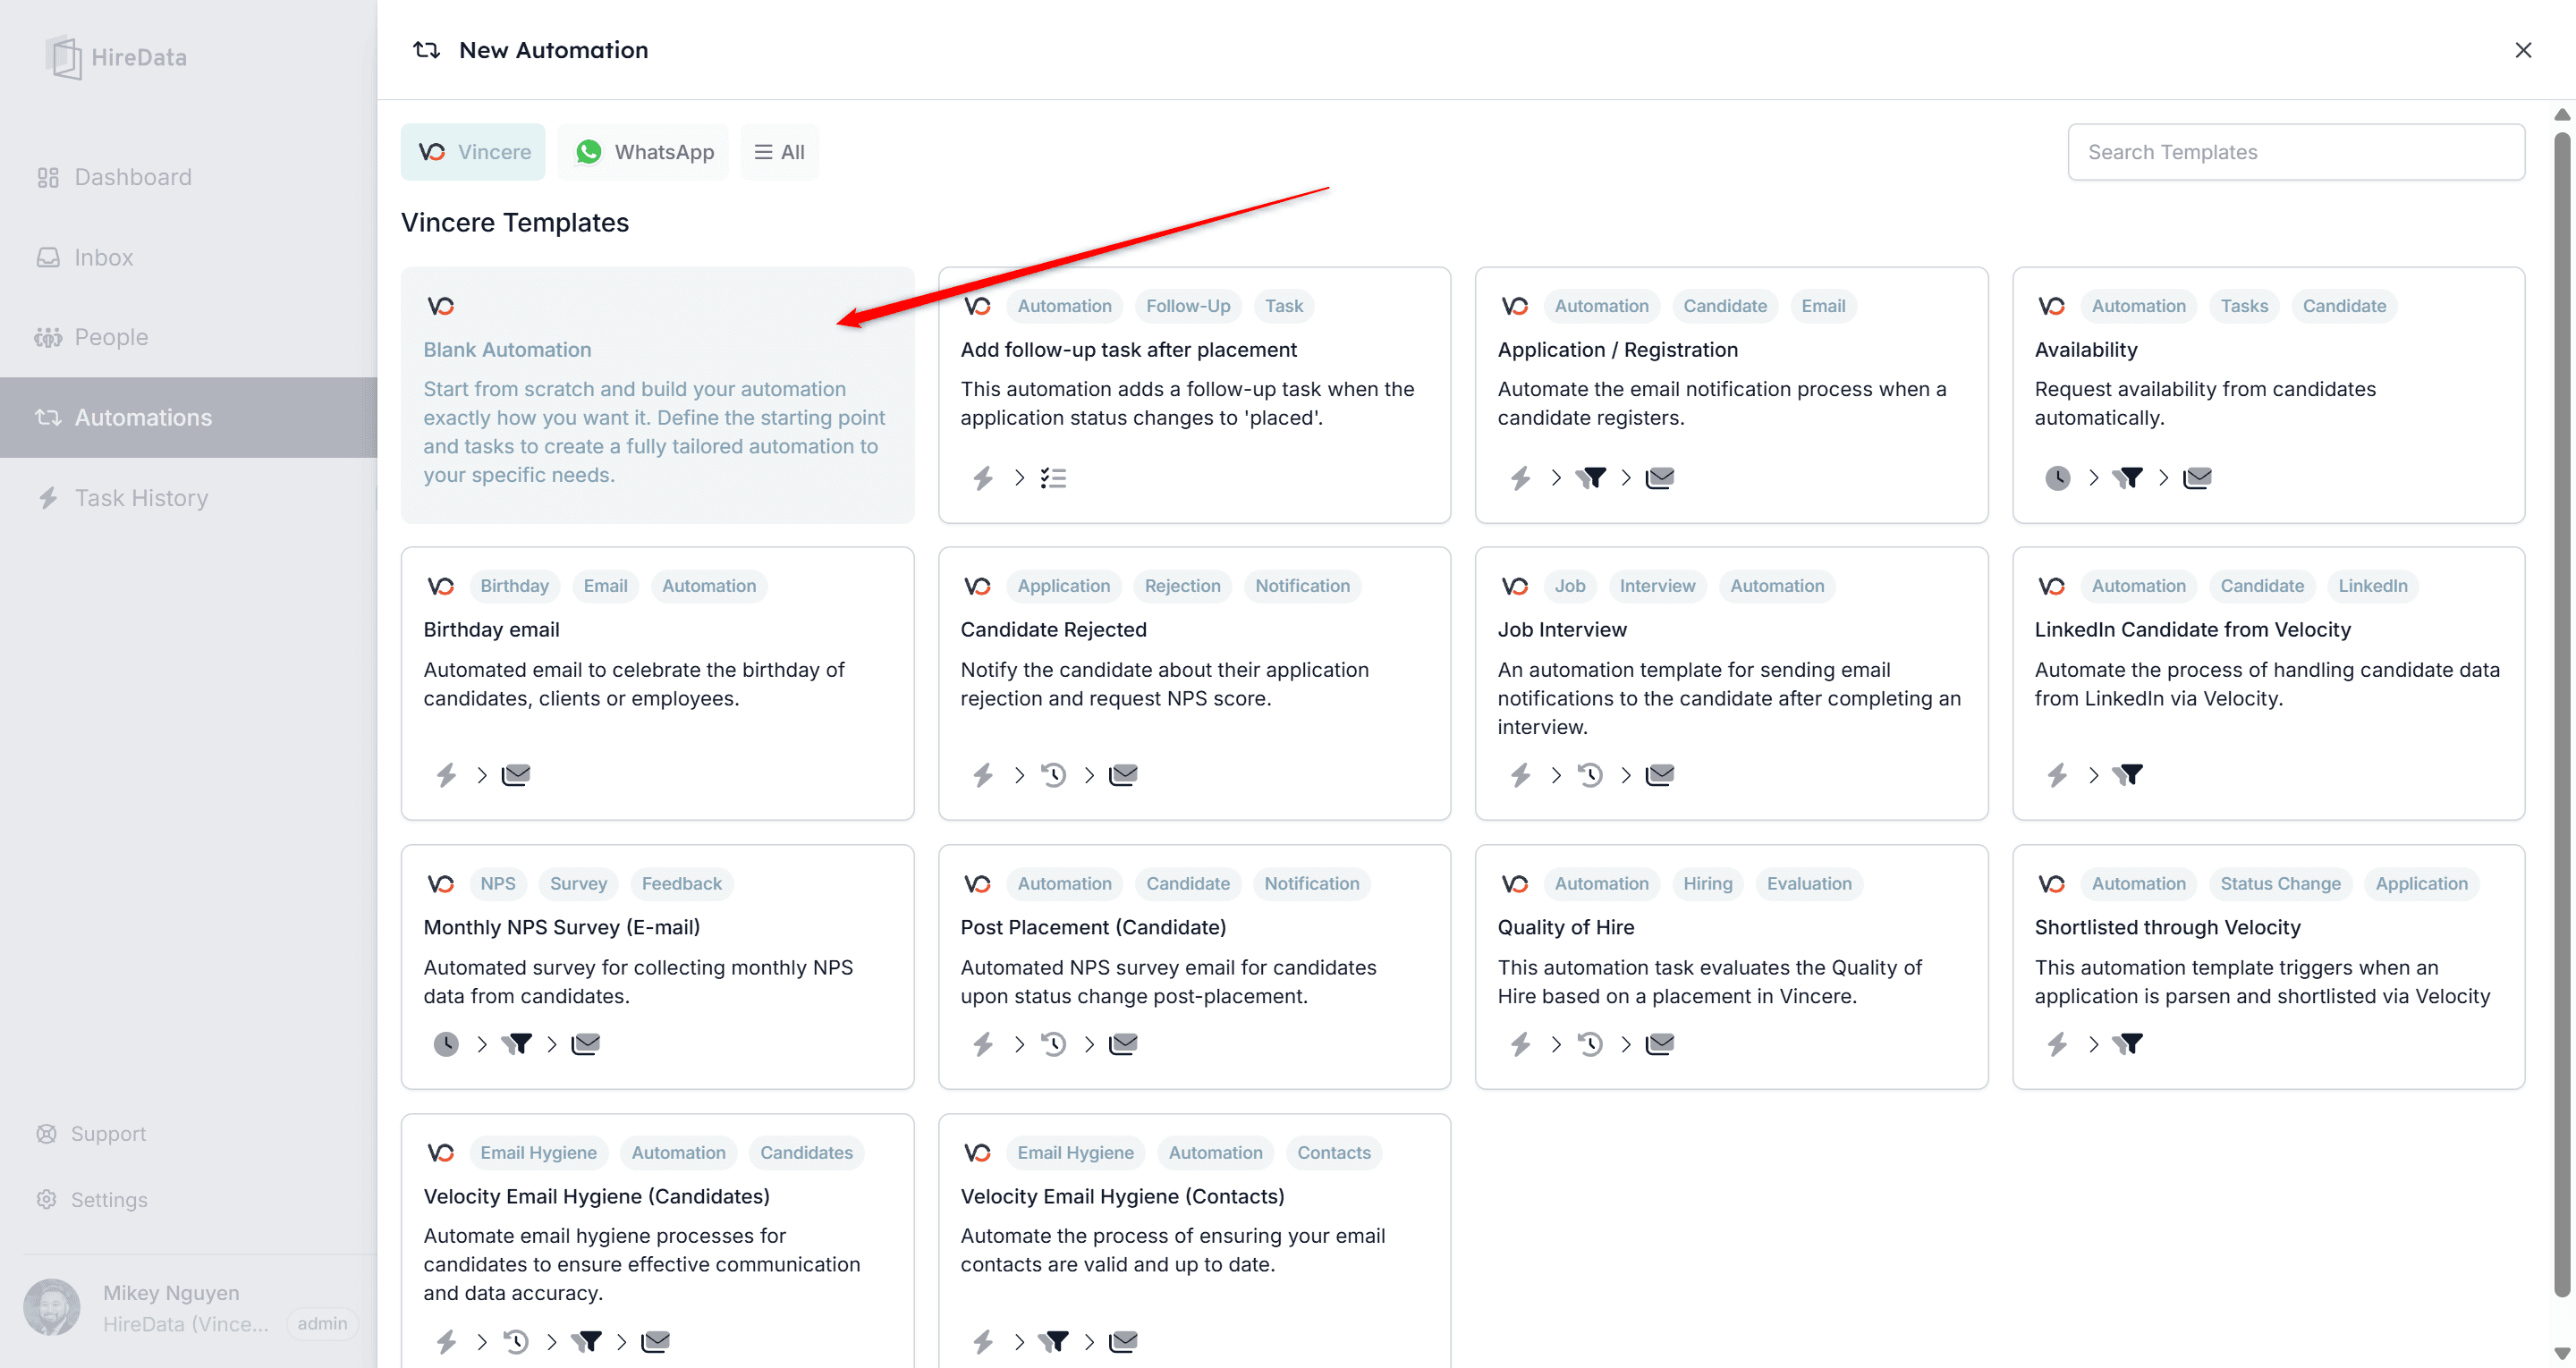
Task: Click the NPS tag
Action: pyautogui.click(x=497, y=884)
